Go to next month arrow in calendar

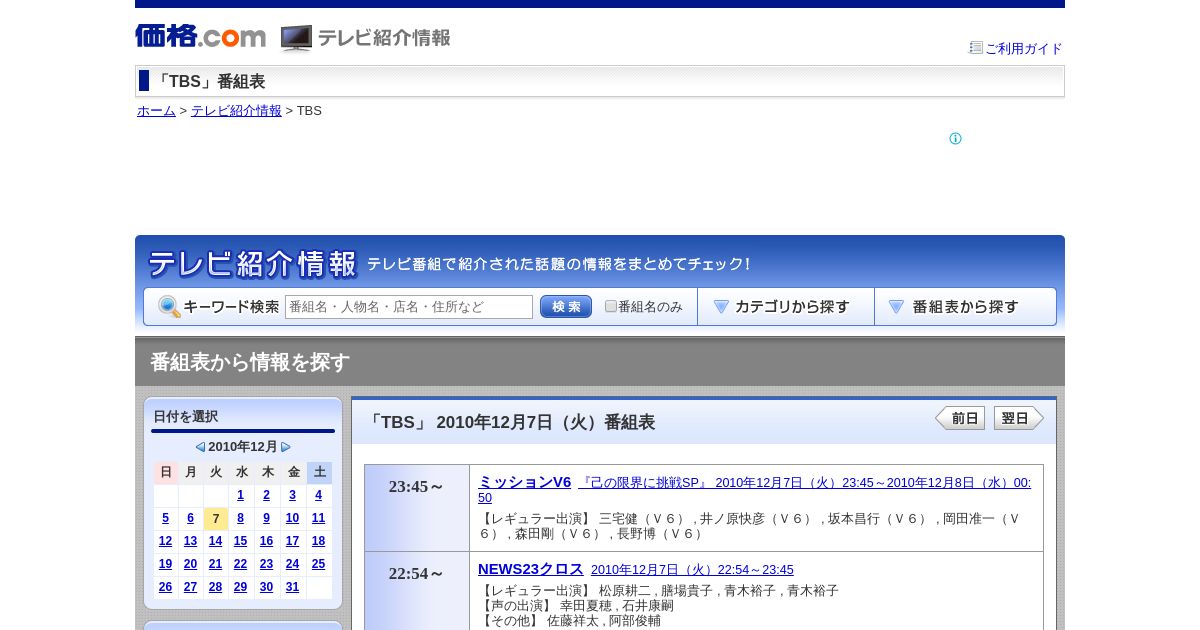tap(286, 447)
